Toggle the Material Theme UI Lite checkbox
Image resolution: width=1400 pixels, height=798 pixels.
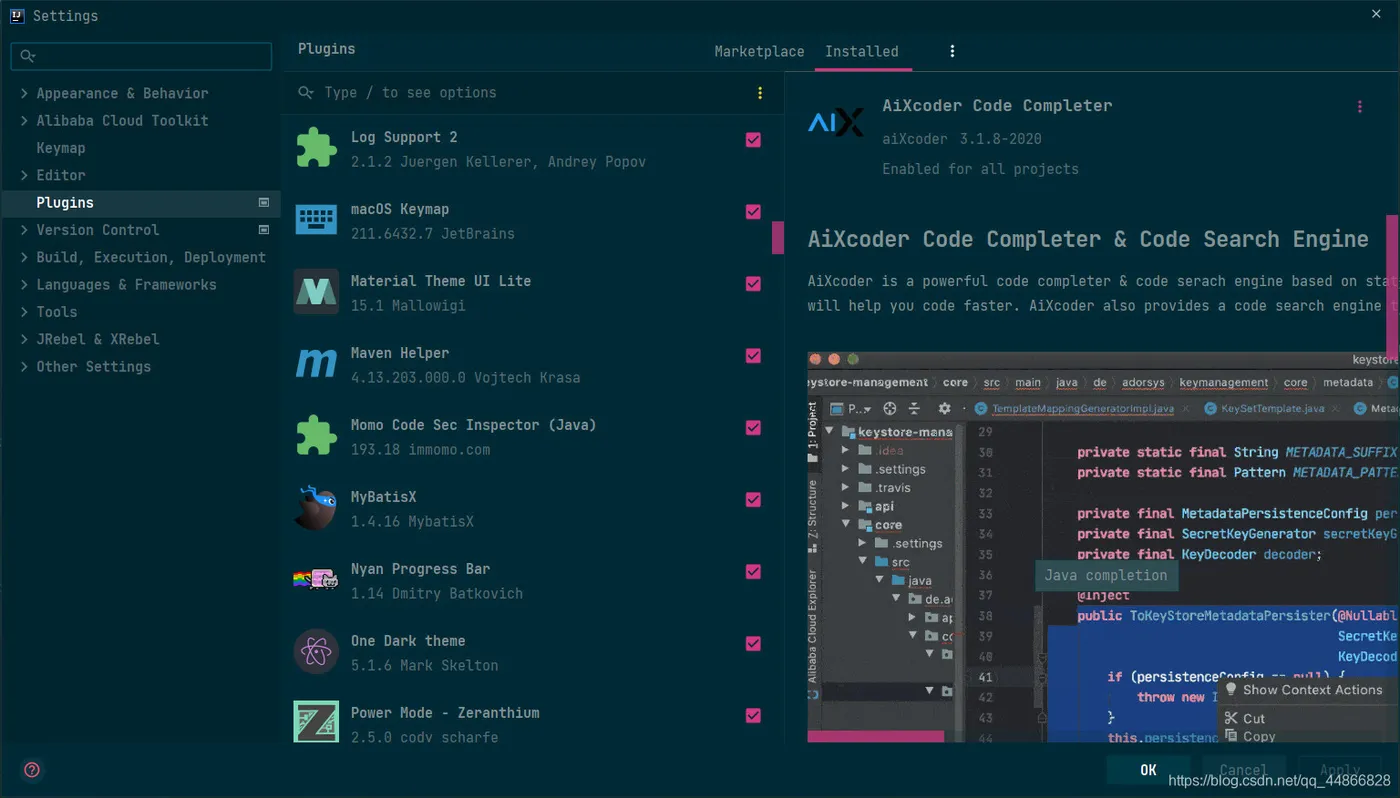coord(753,284)
